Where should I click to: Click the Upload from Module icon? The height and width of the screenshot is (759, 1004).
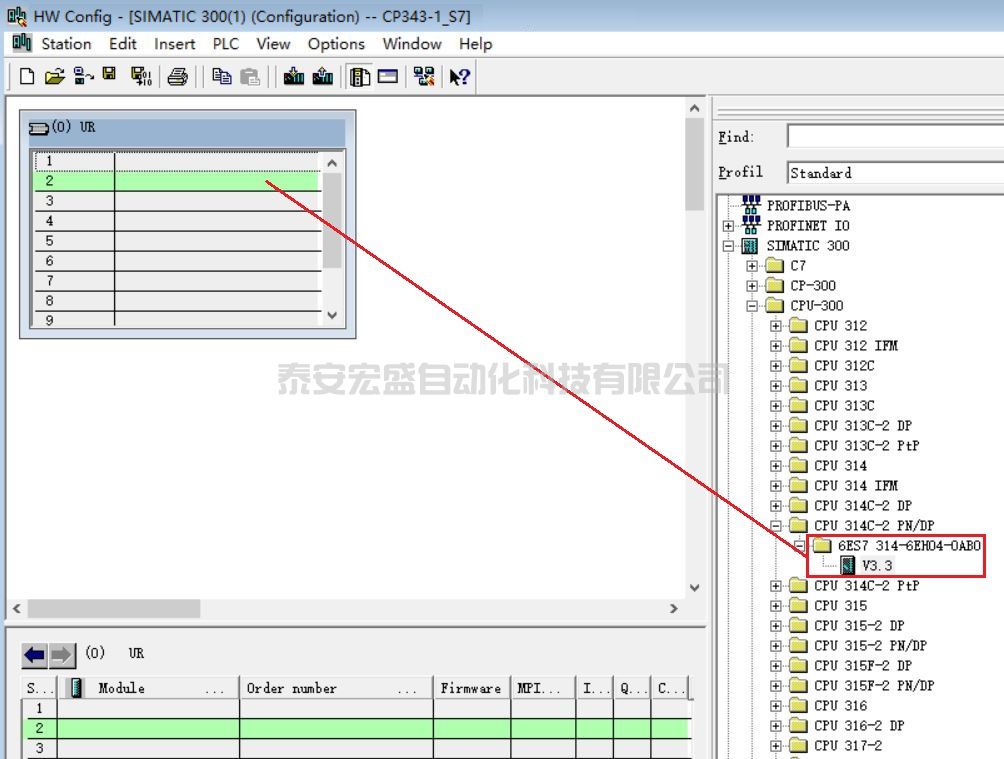pyautogui.click(x=322, y=77)
